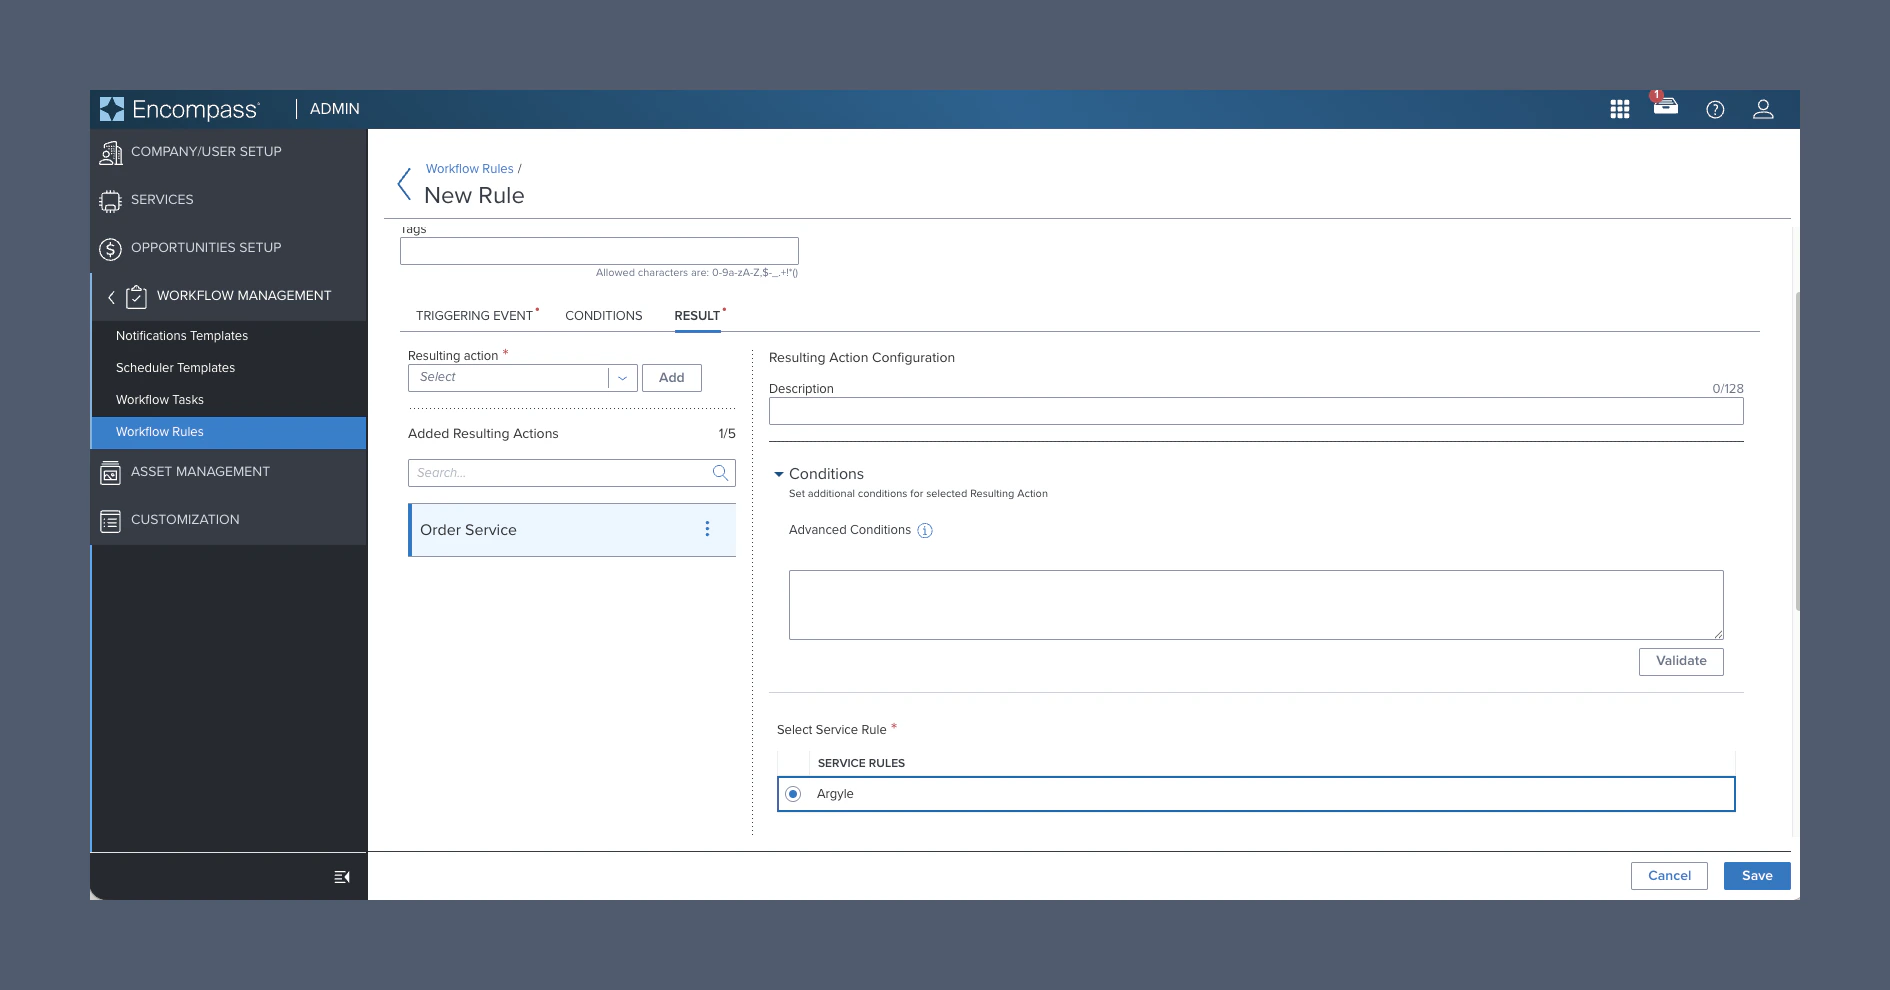Validate the advanced conditions expression
Viewport: 1890px width, 990px height.
[x=1681, y=661]
